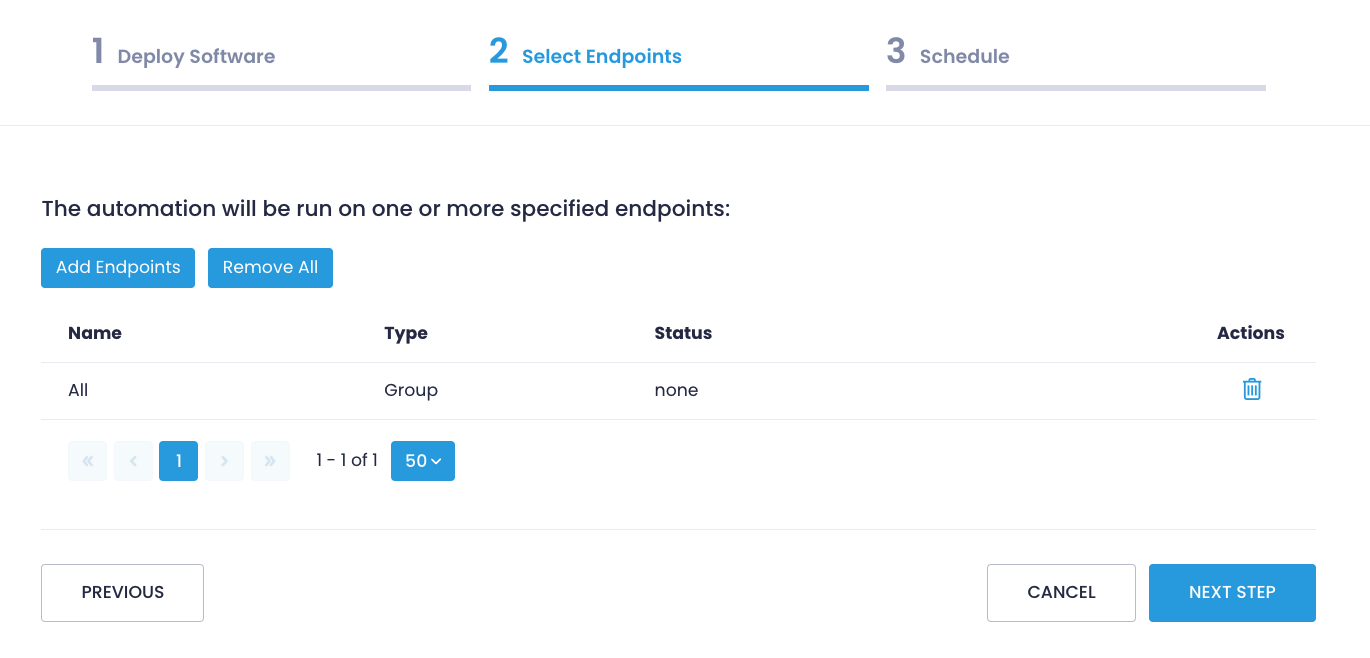
Task: Select the Select Endpoints step
Action: [x=601, y=56]
